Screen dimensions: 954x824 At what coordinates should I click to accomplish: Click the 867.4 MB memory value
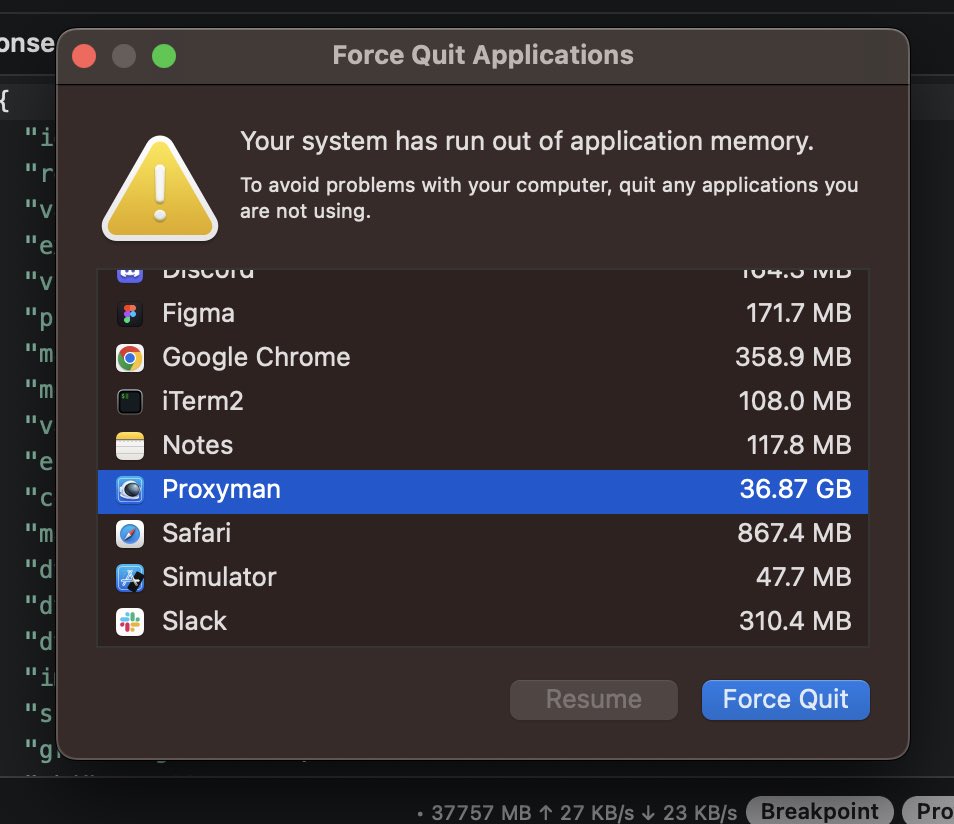pos(794,533)
